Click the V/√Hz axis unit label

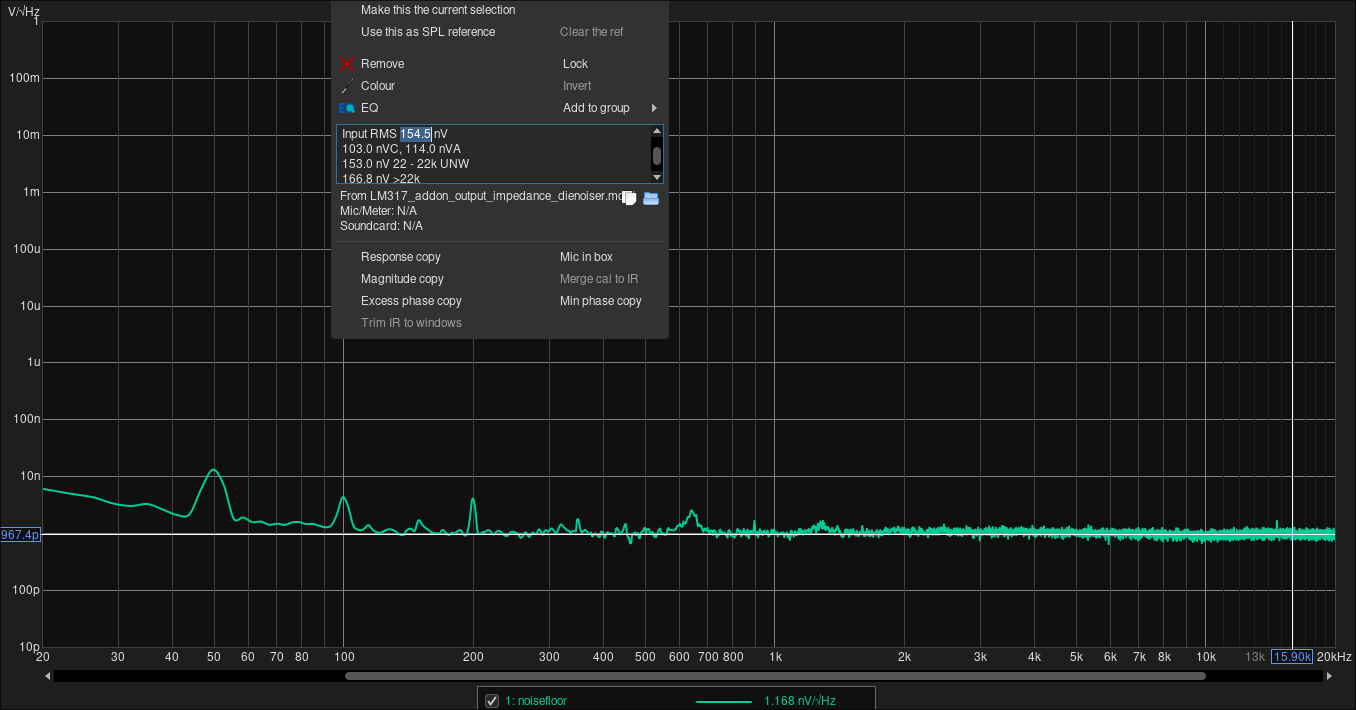(x=25, y=10)
